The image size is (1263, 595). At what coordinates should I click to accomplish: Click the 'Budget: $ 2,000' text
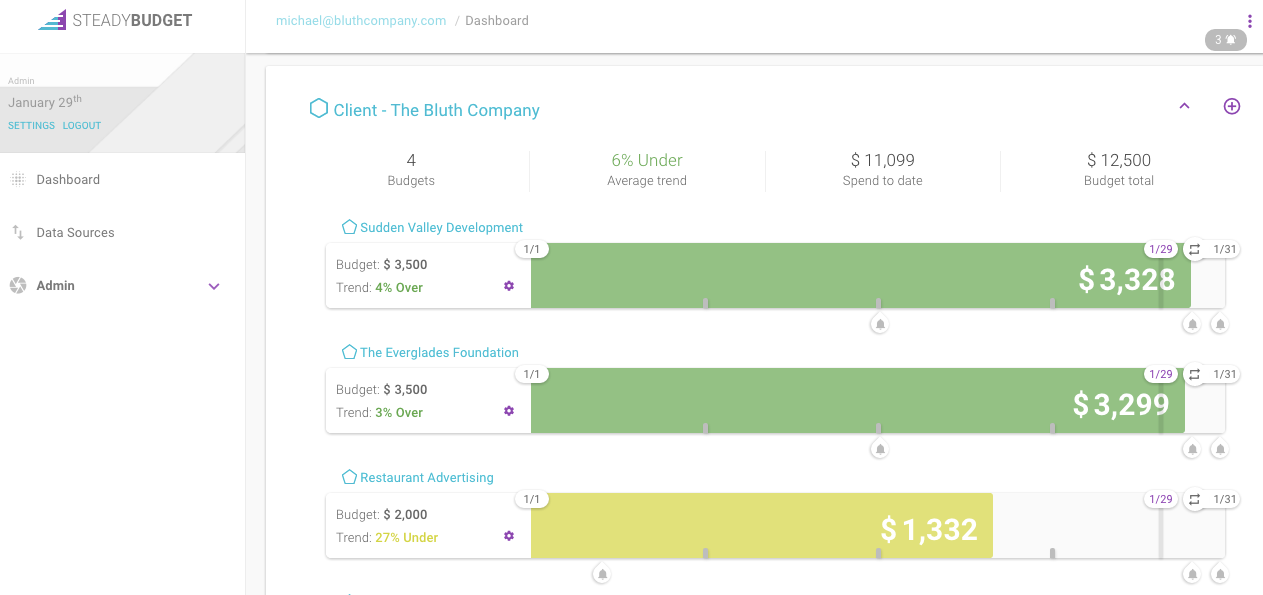(382, 514)
